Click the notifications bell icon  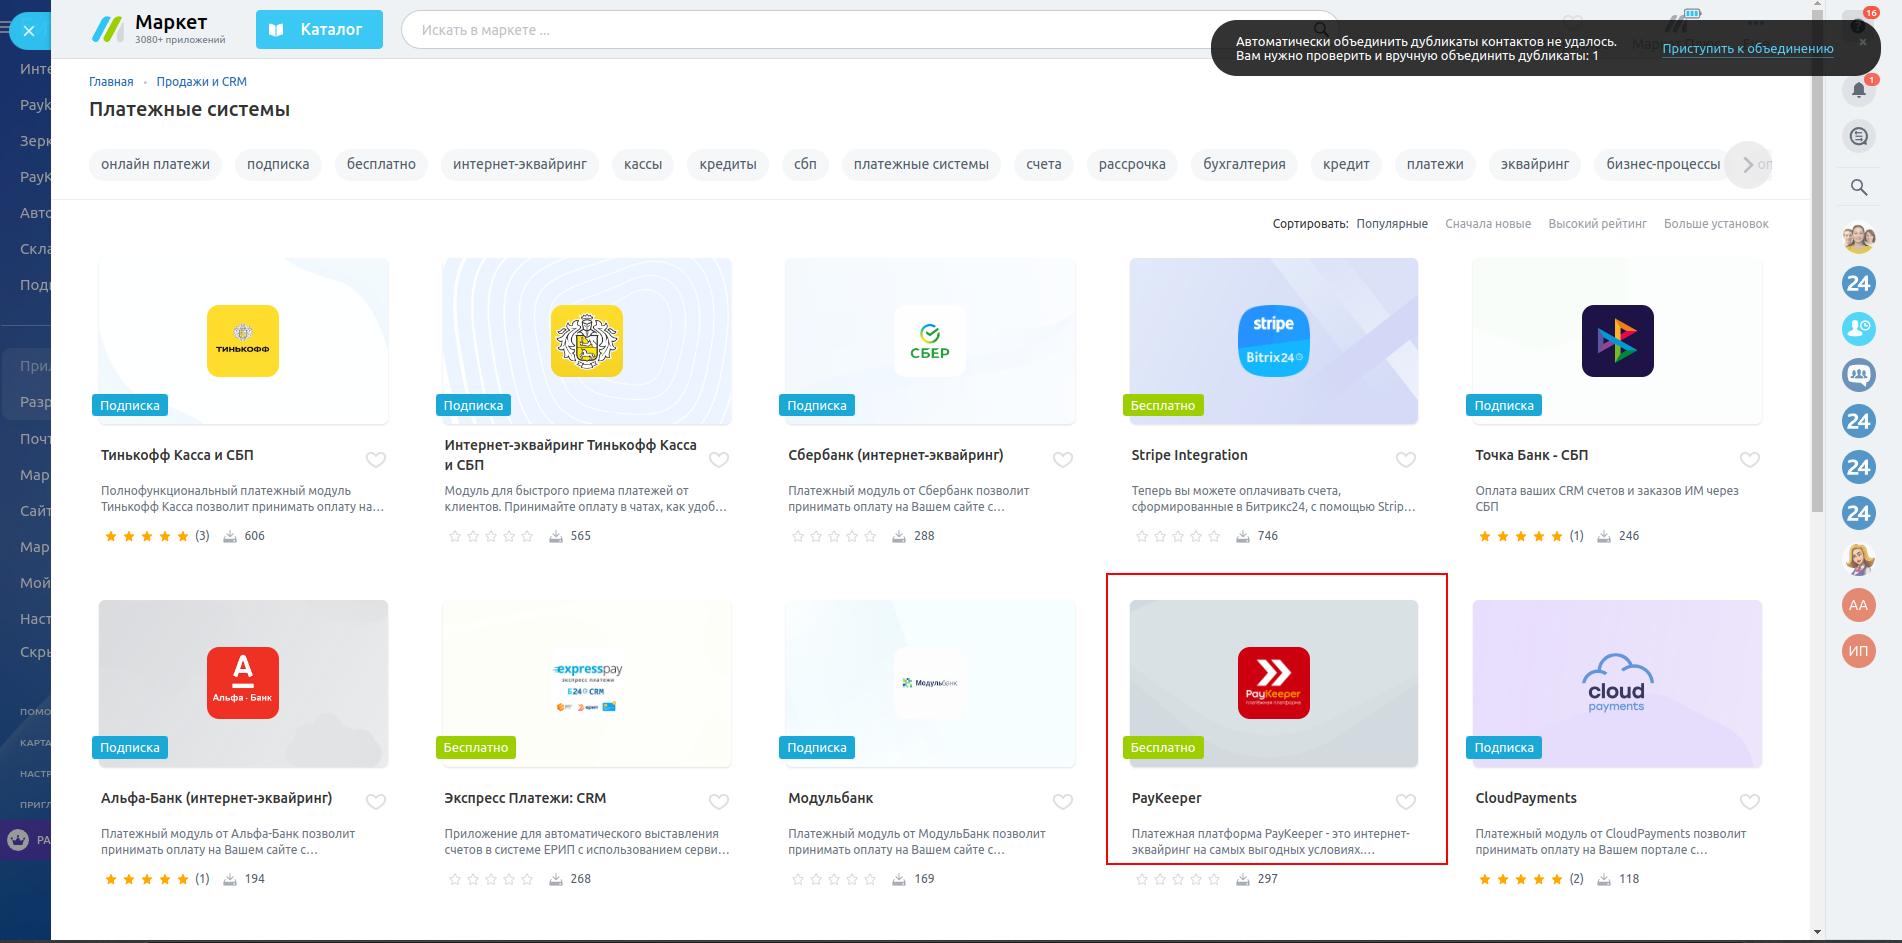[x=1858, y=90]
